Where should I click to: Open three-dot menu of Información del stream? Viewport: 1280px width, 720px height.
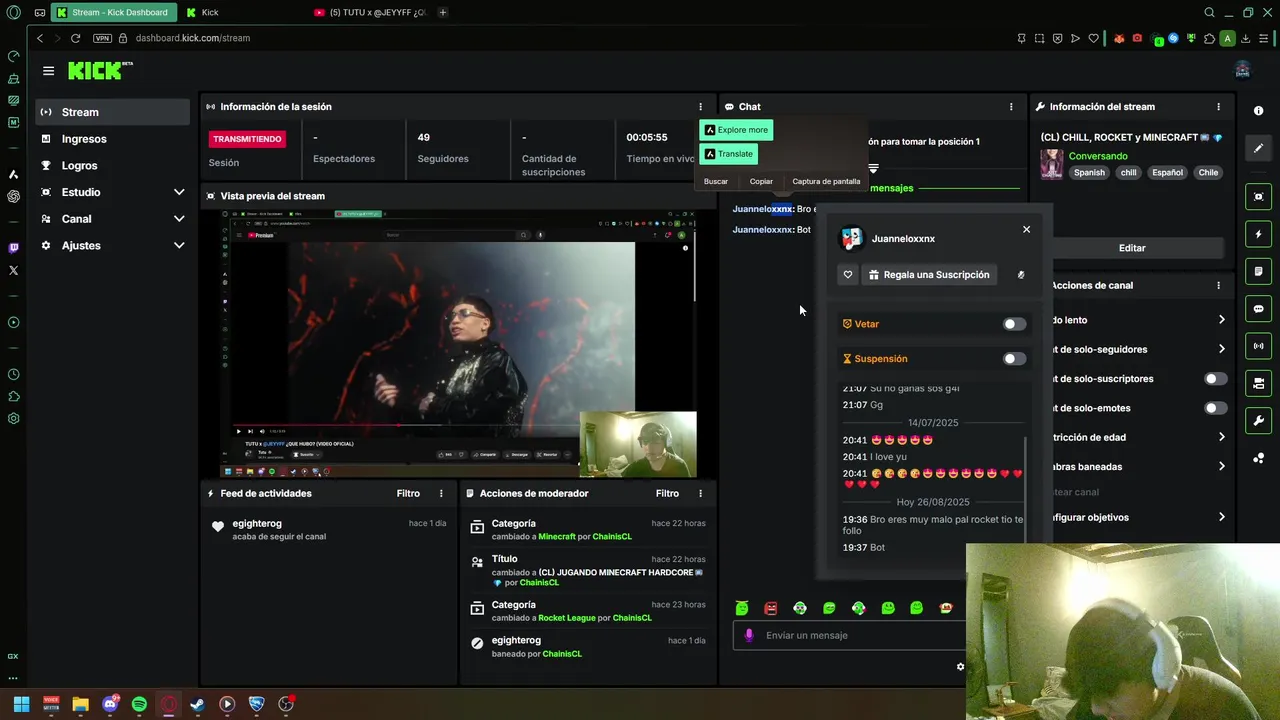[x=1218, y=107]
